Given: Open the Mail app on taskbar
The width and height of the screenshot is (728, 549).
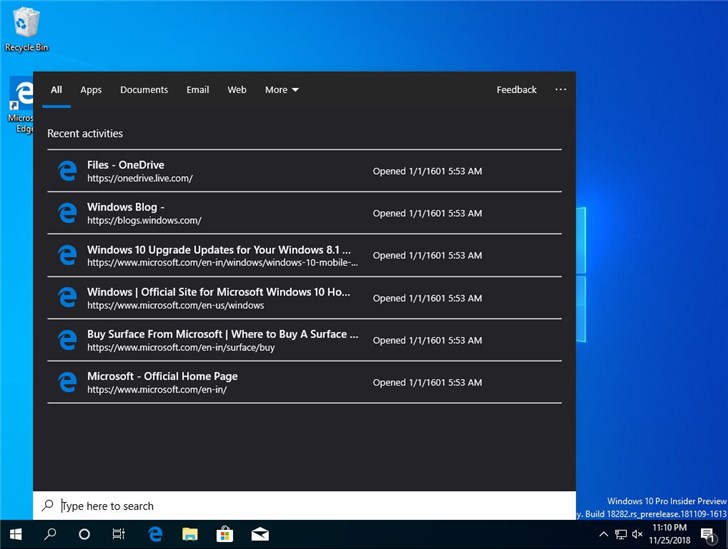Looking at the screenshot, I should 260,534.
